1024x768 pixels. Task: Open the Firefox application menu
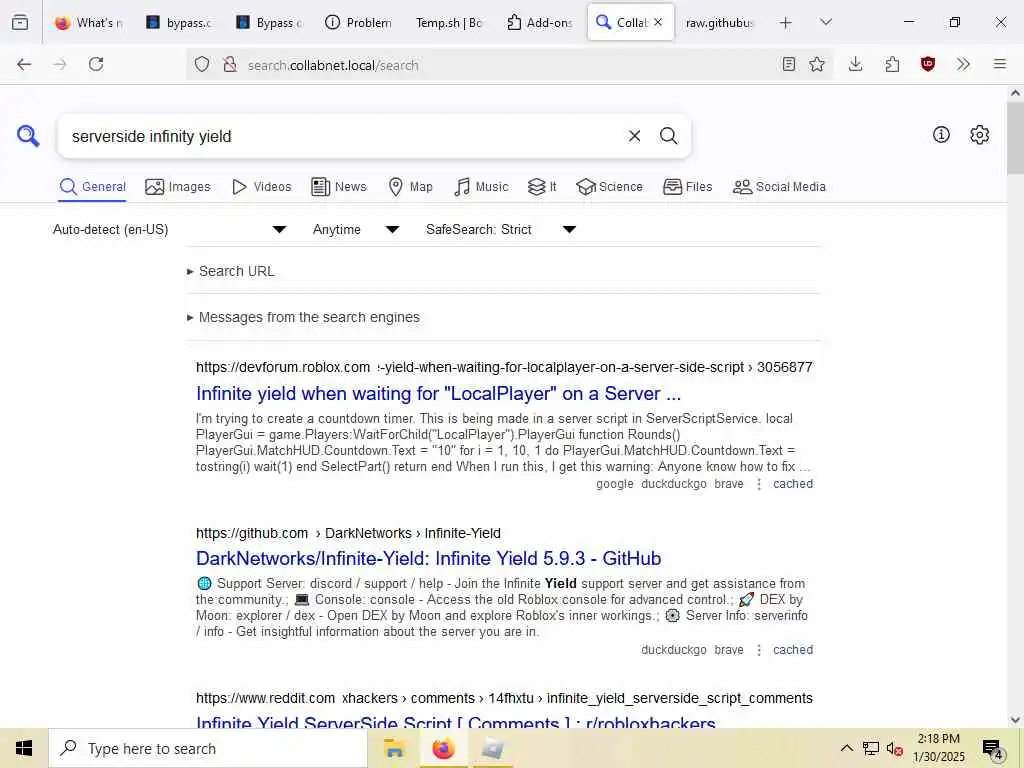click(1000, 64)
